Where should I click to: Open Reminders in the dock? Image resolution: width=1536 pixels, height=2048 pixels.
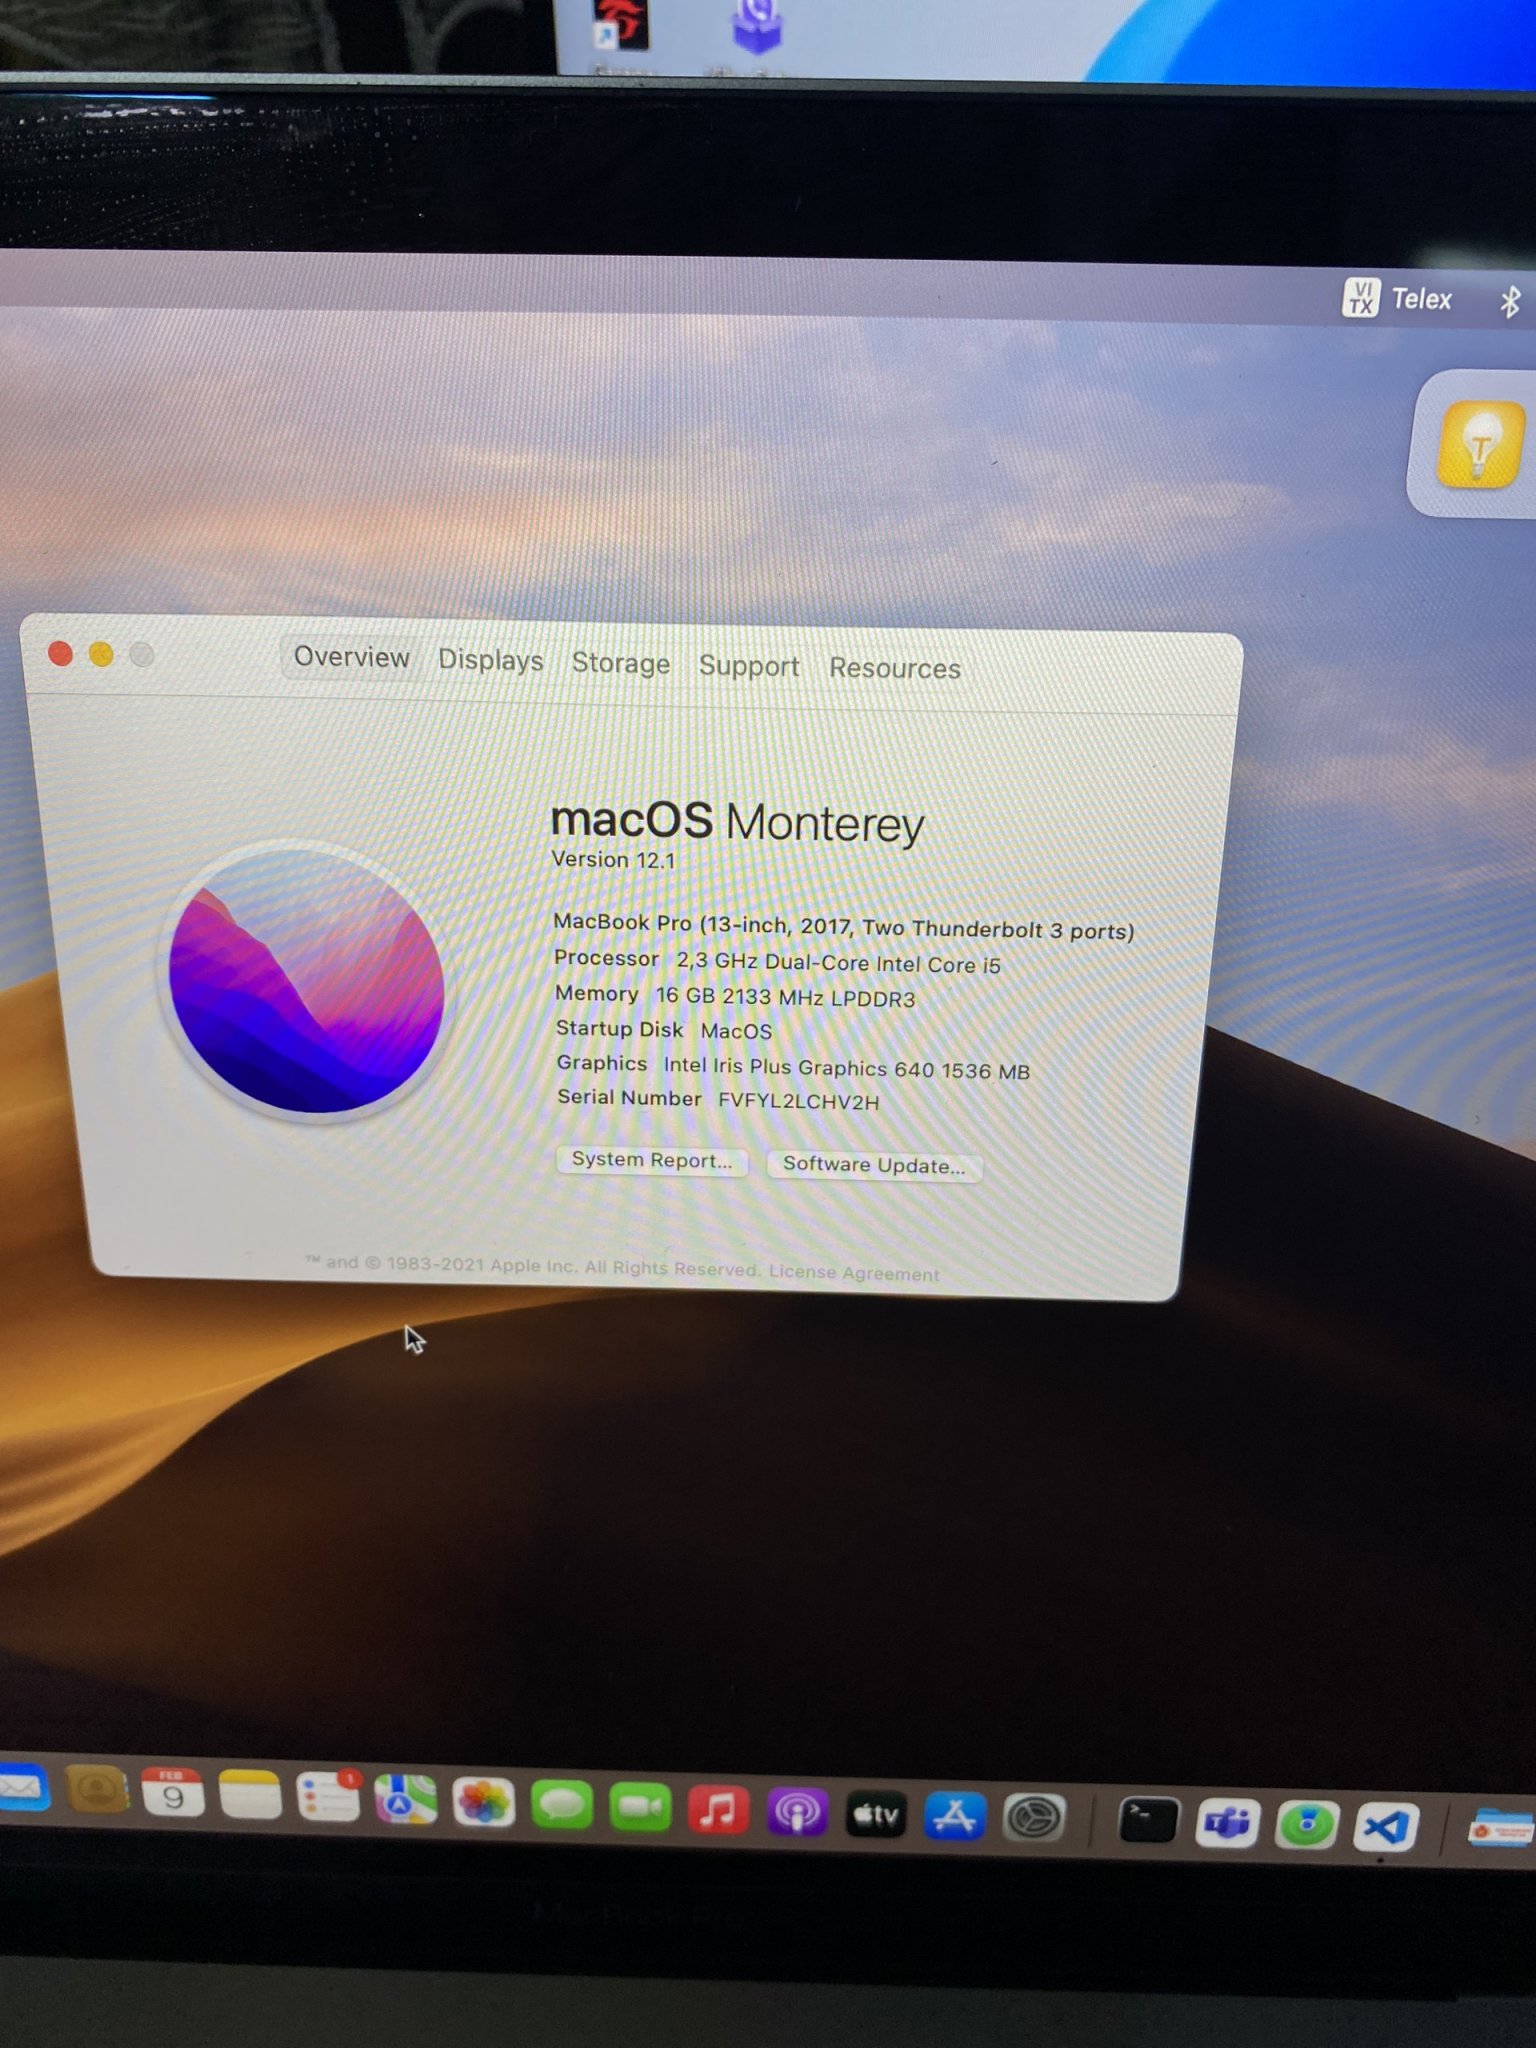pos(327,1797)
